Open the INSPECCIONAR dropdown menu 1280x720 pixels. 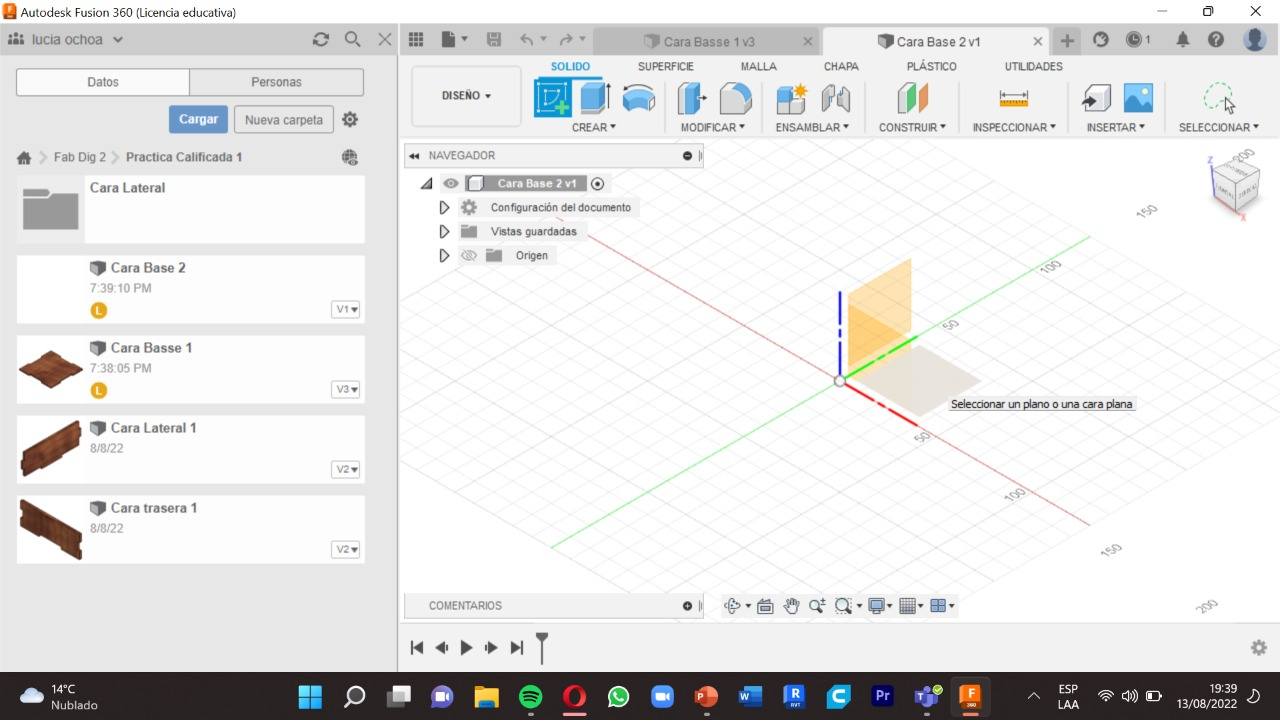click(x=1014, y=127)
